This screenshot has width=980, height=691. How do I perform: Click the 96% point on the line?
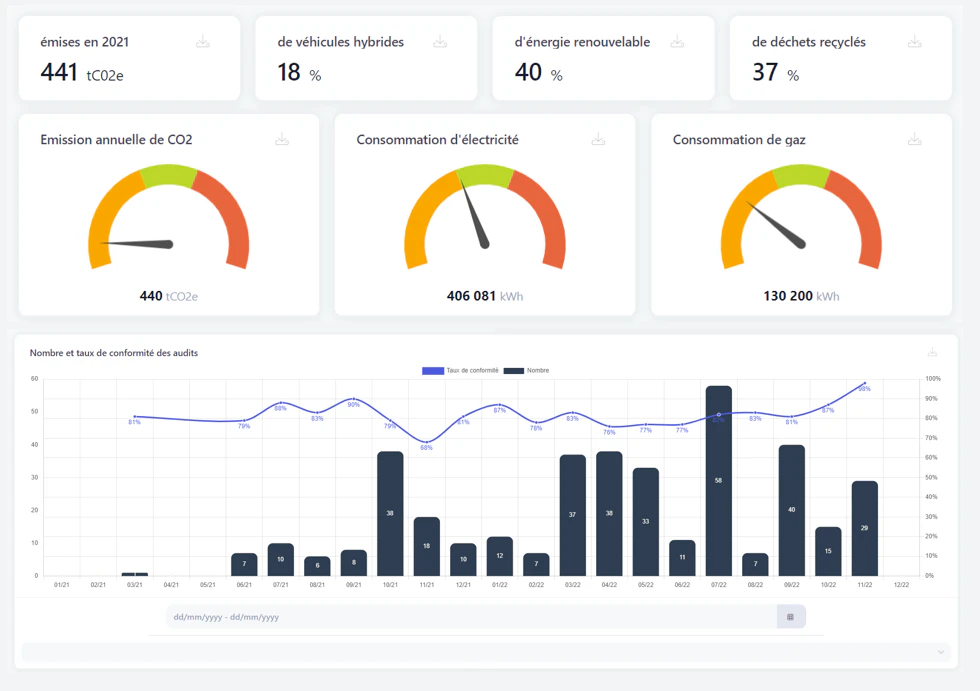point(864,384)
